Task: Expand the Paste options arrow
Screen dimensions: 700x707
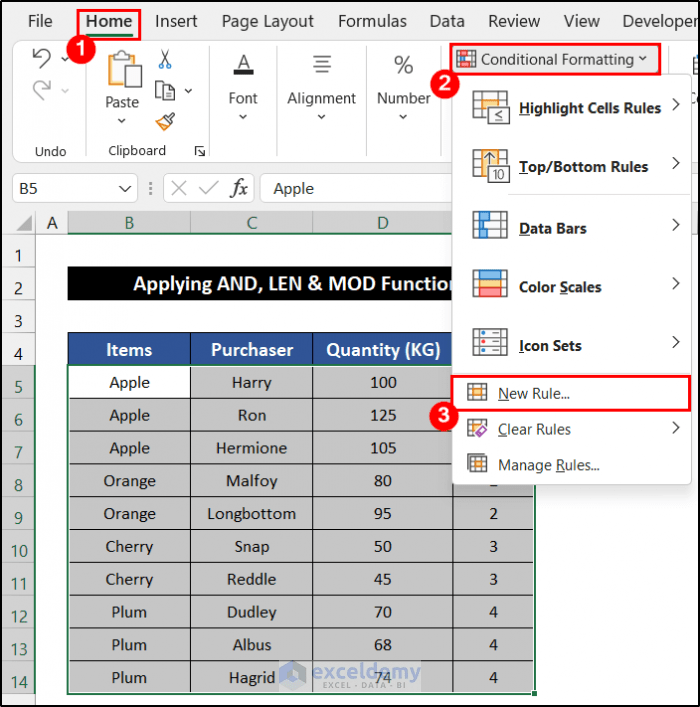Action: (122, 120)
